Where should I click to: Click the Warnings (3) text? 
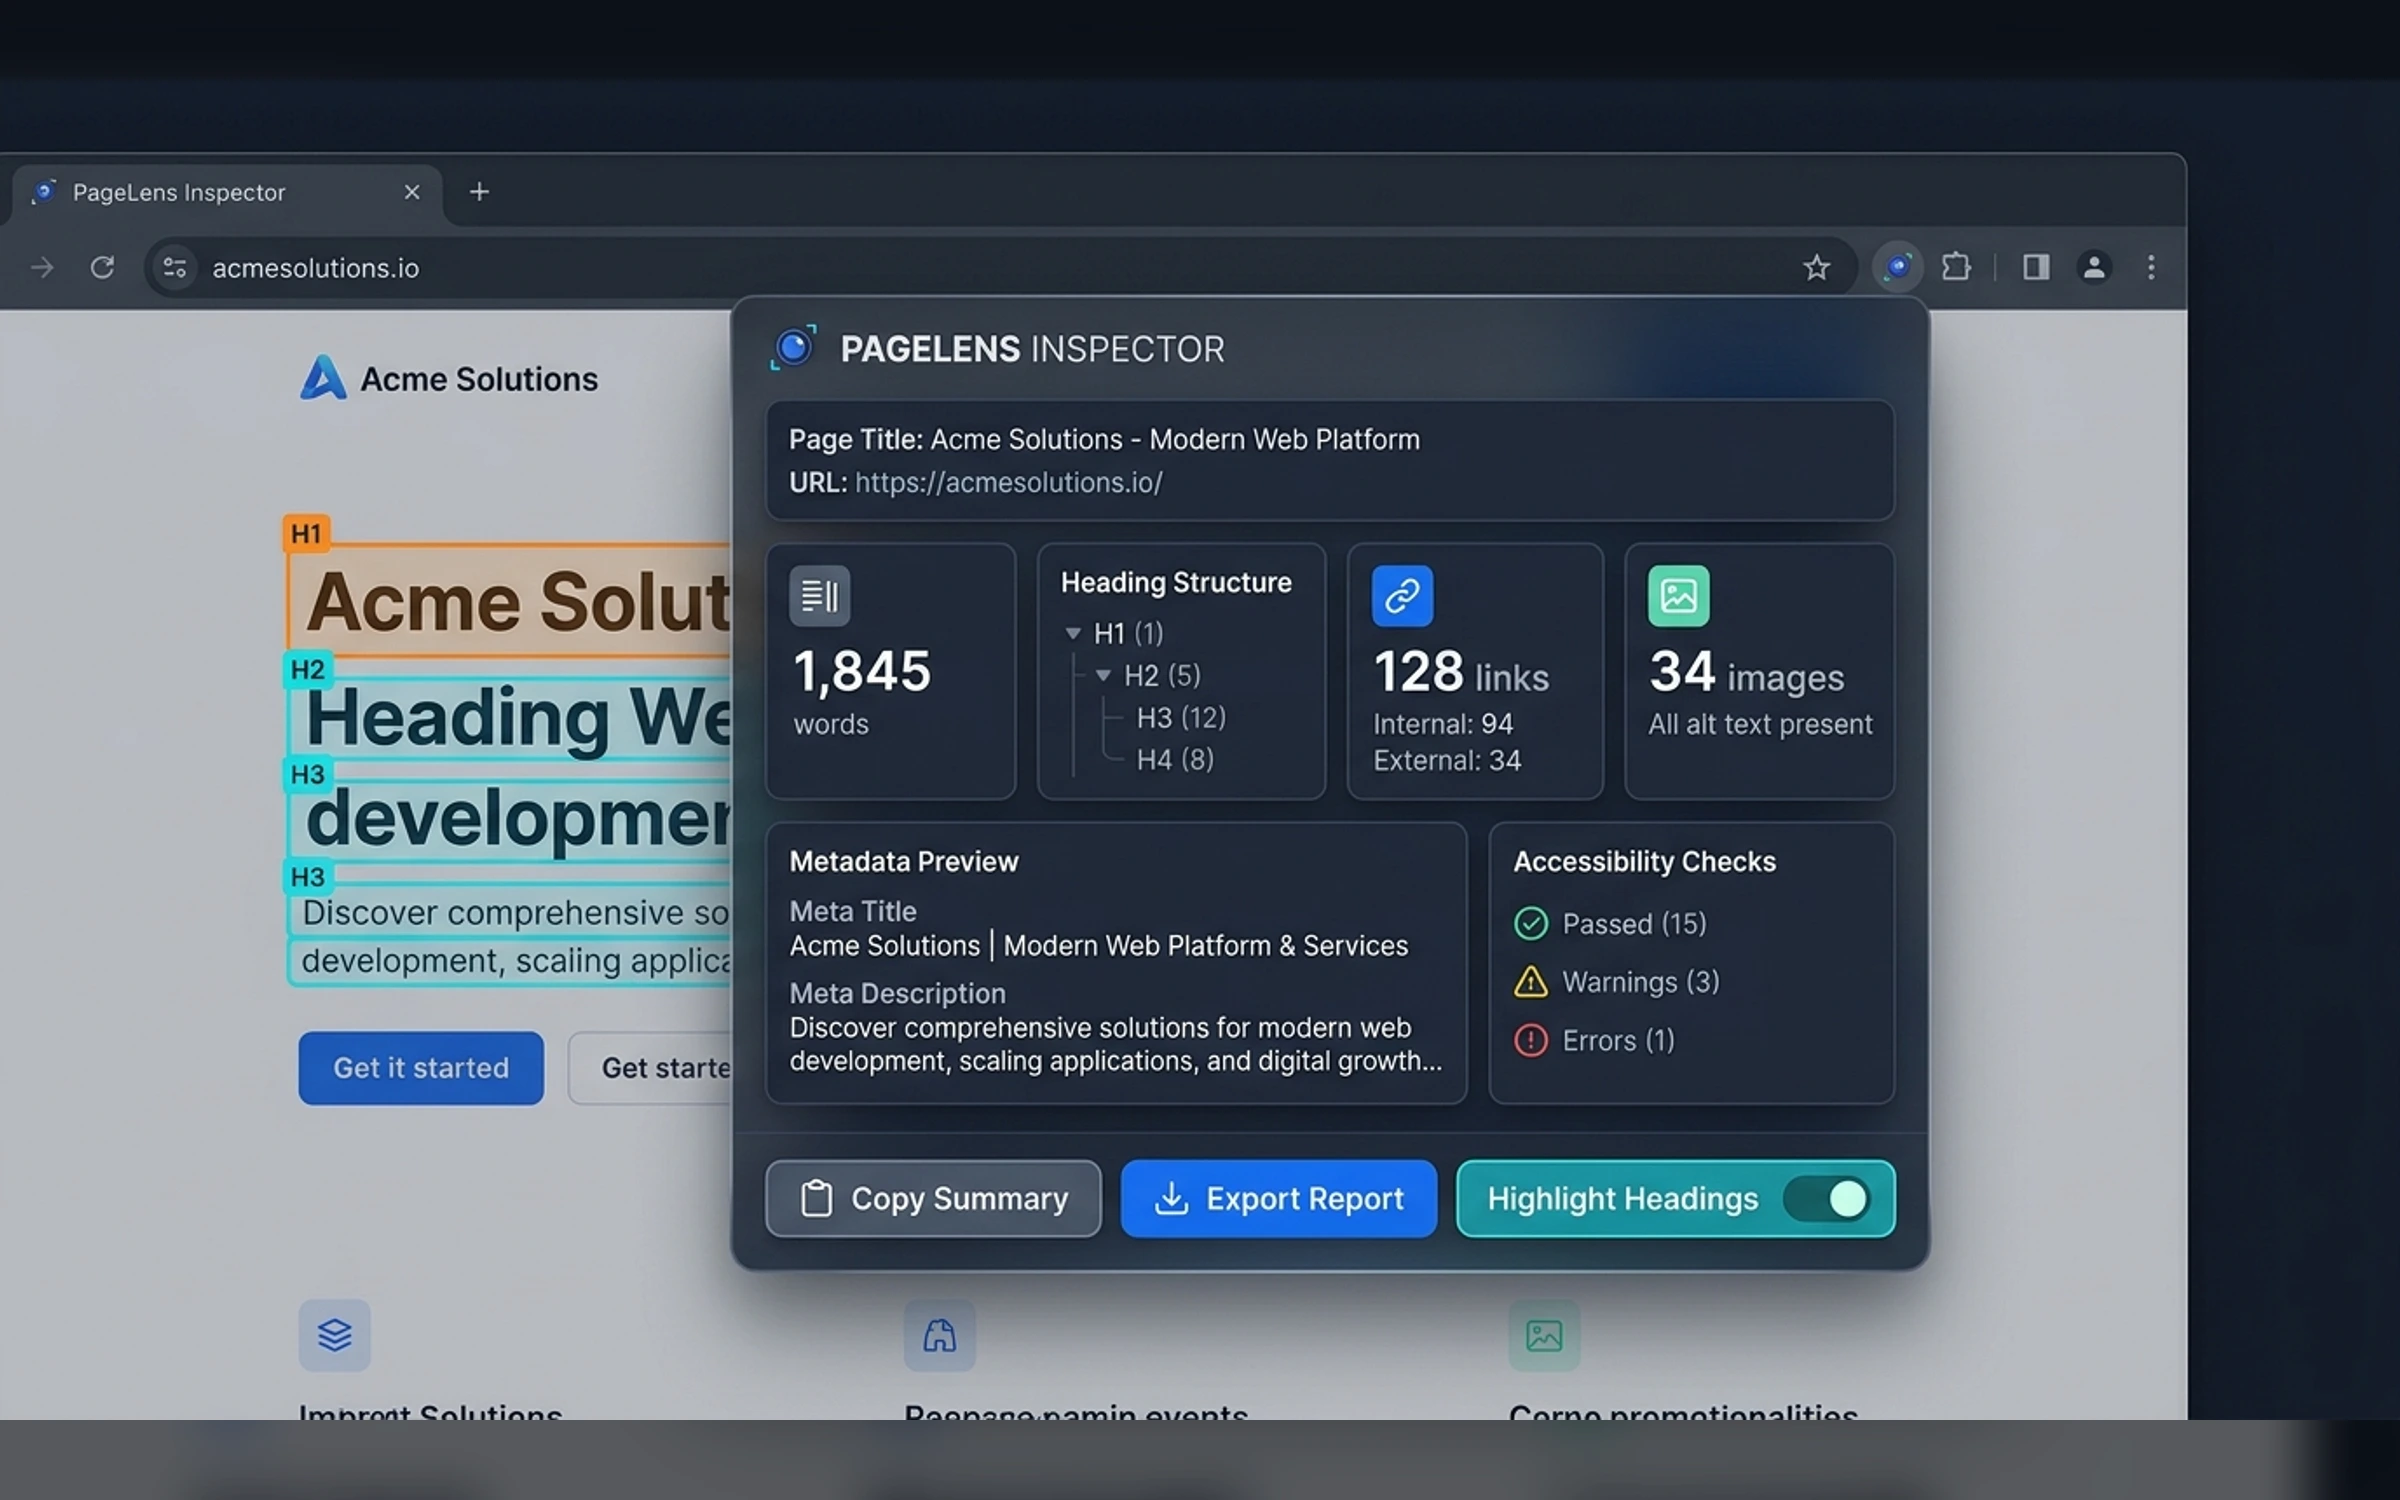pos(1640,982)
